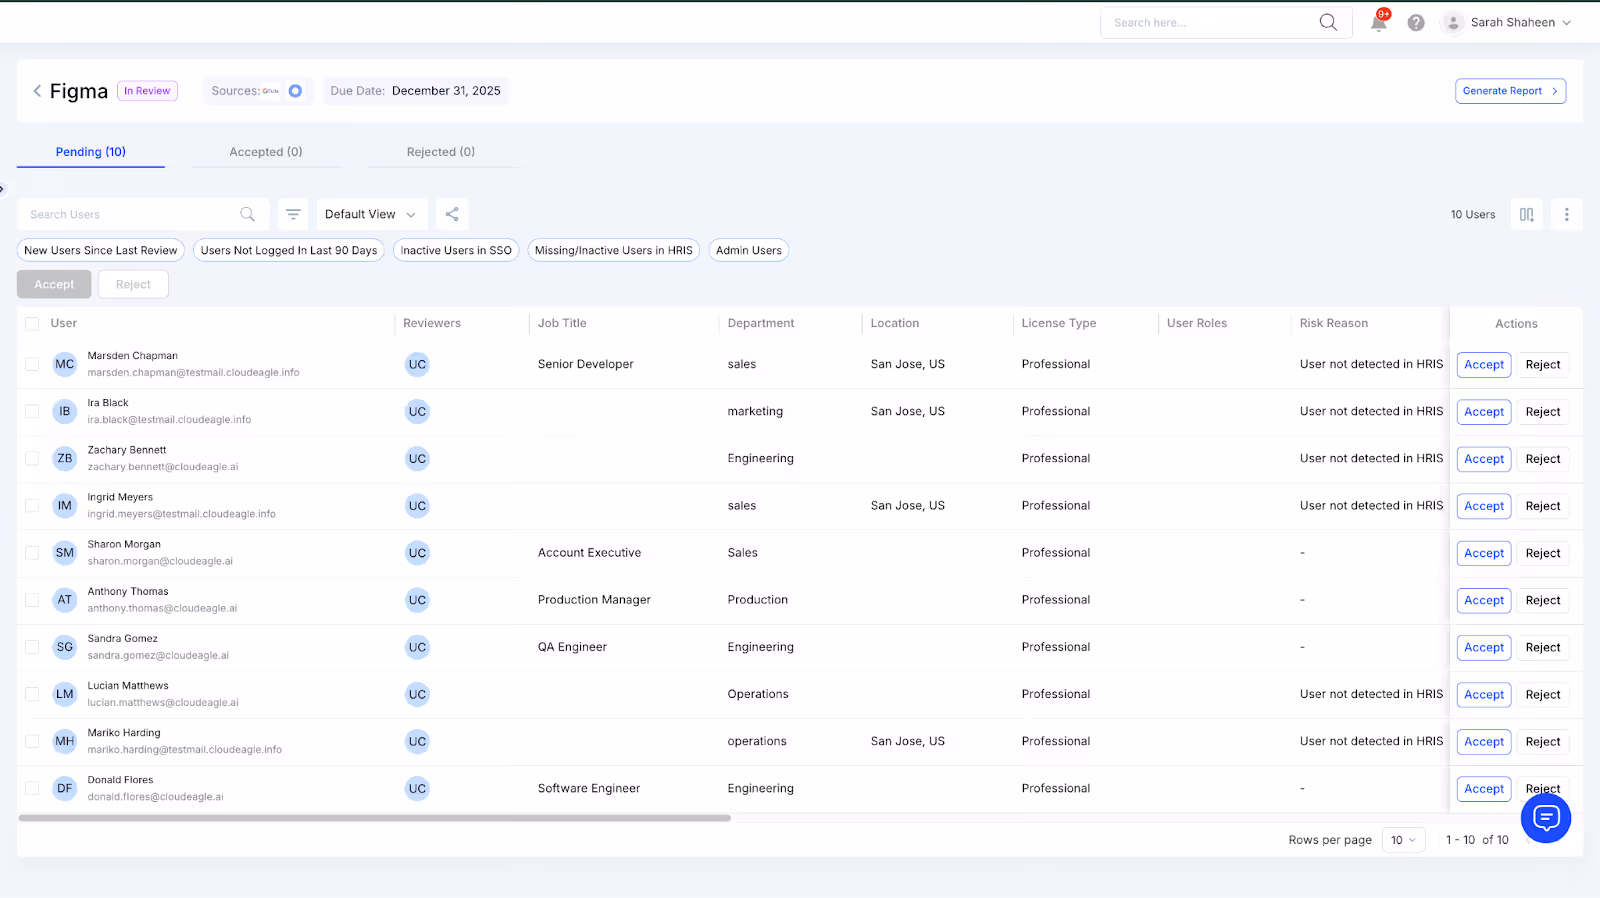1600x898 pixels.
Task: Click UC reviewer badge in Sandra Gomez row
Action: pos(417,647)
